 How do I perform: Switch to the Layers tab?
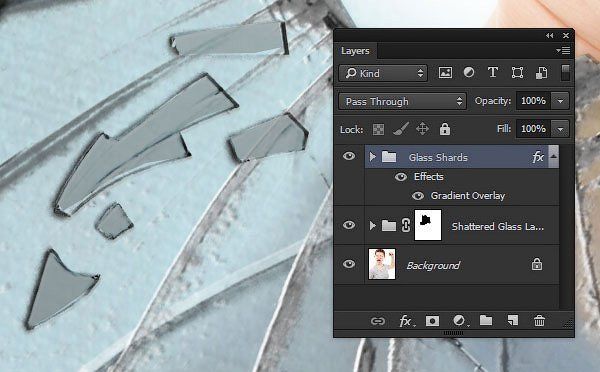[x=355, y=51]
